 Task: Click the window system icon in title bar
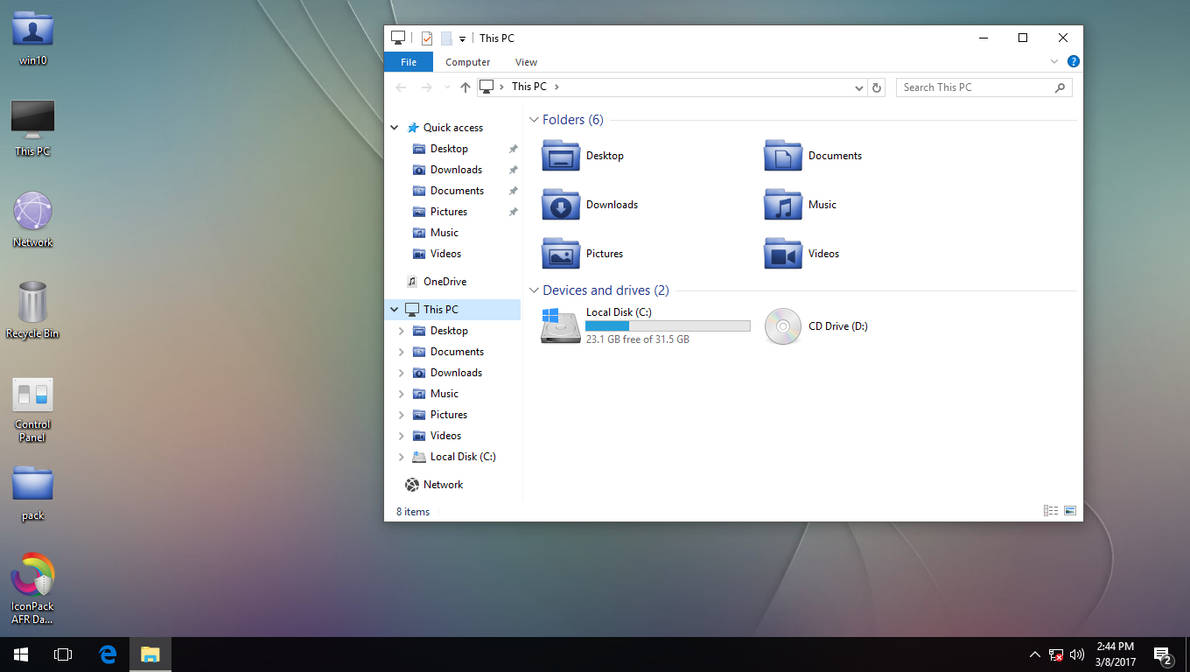click(398, 37)
